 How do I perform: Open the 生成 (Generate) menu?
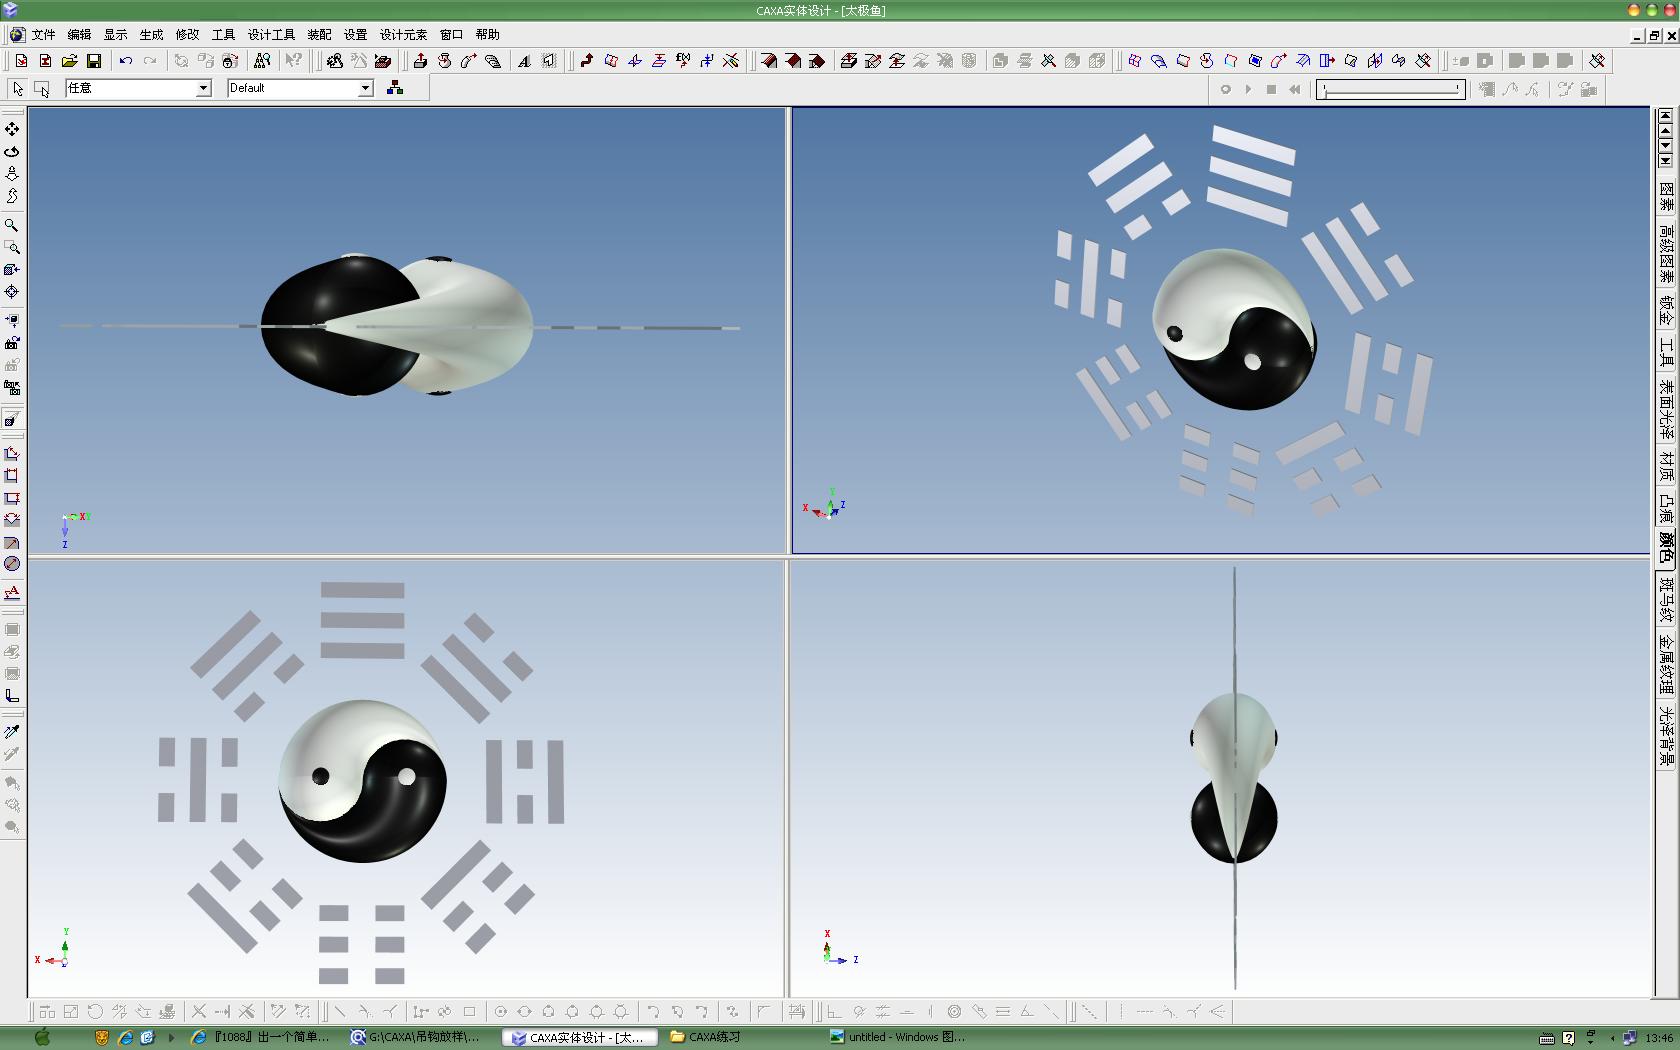[x=151, y=34]
